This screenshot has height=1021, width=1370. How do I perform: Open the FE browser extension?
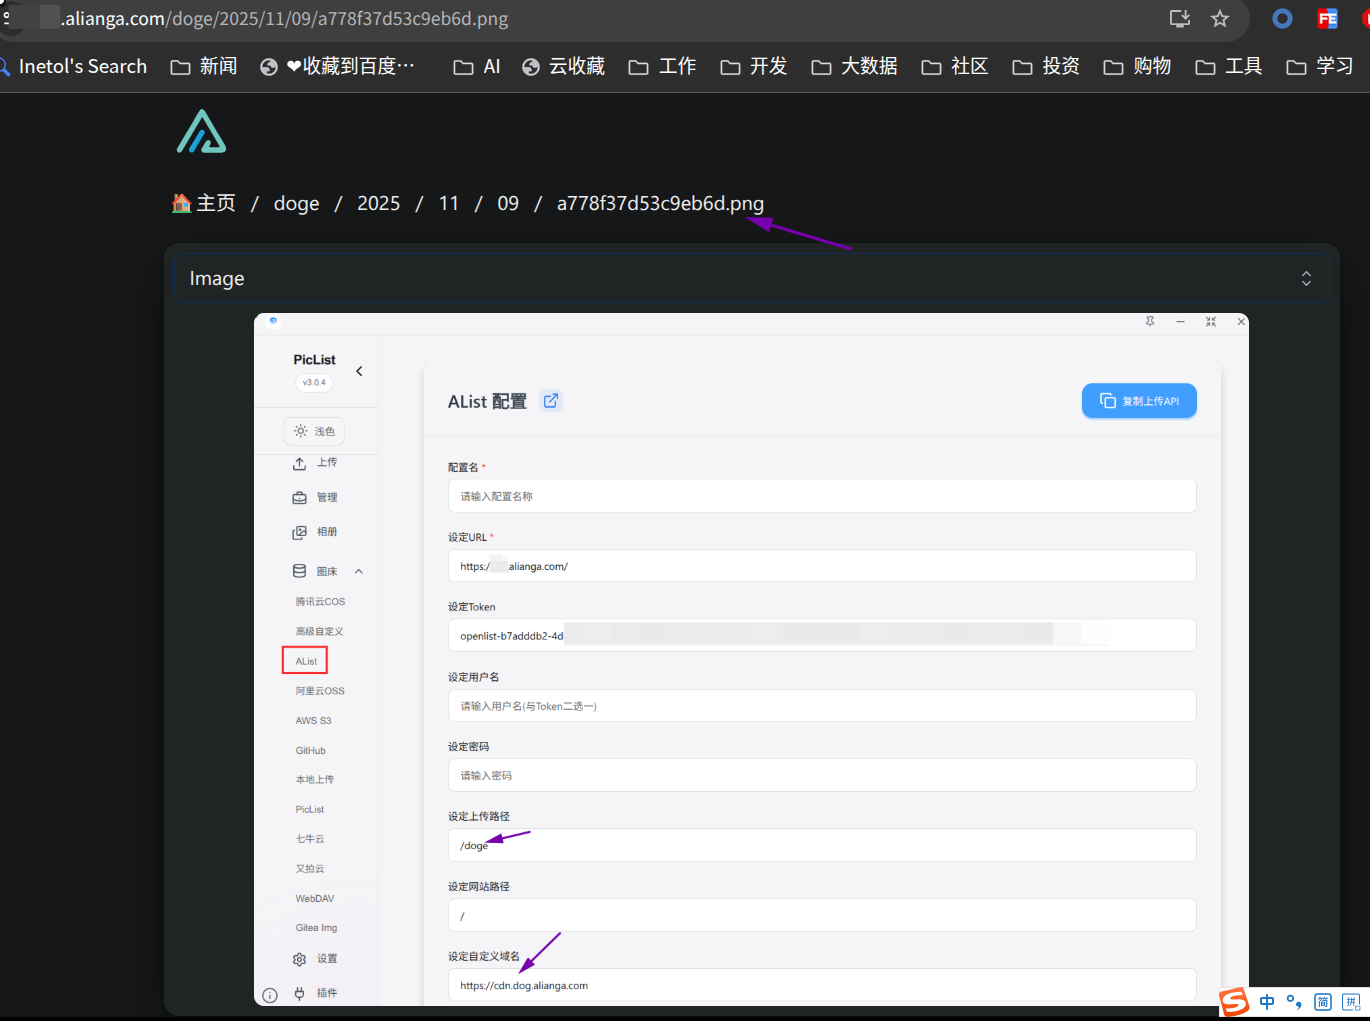pos(1327,19)
